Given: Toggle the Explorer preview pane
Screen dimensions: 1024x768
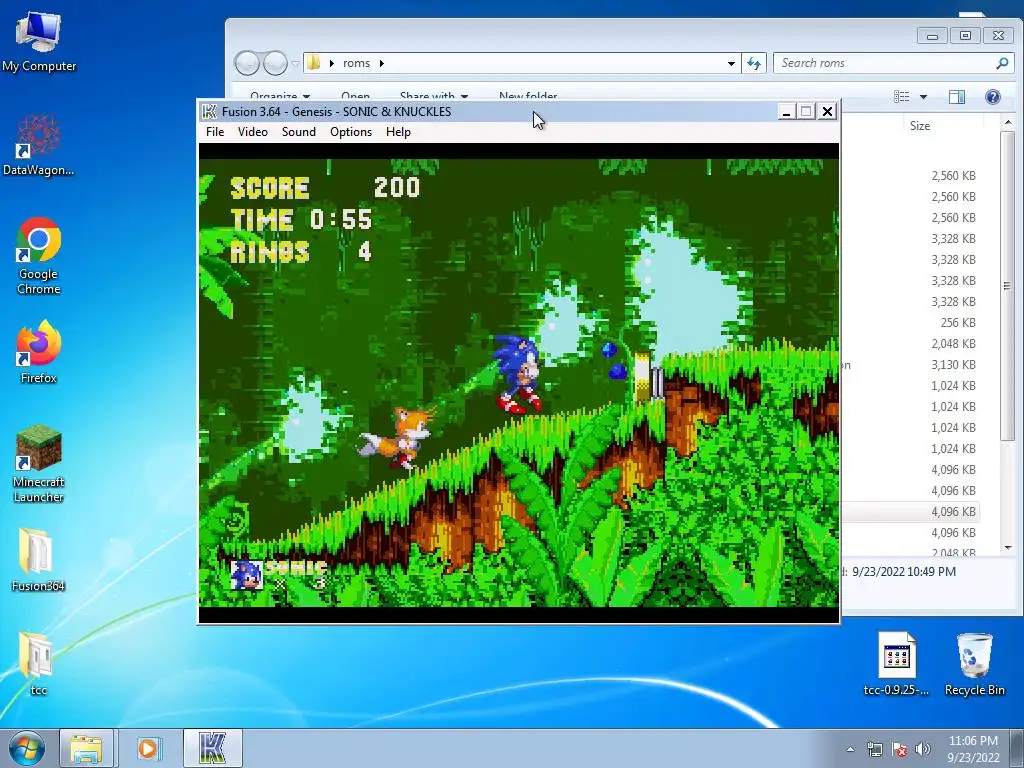Looking at the screenshot, I should click(957, 97).
